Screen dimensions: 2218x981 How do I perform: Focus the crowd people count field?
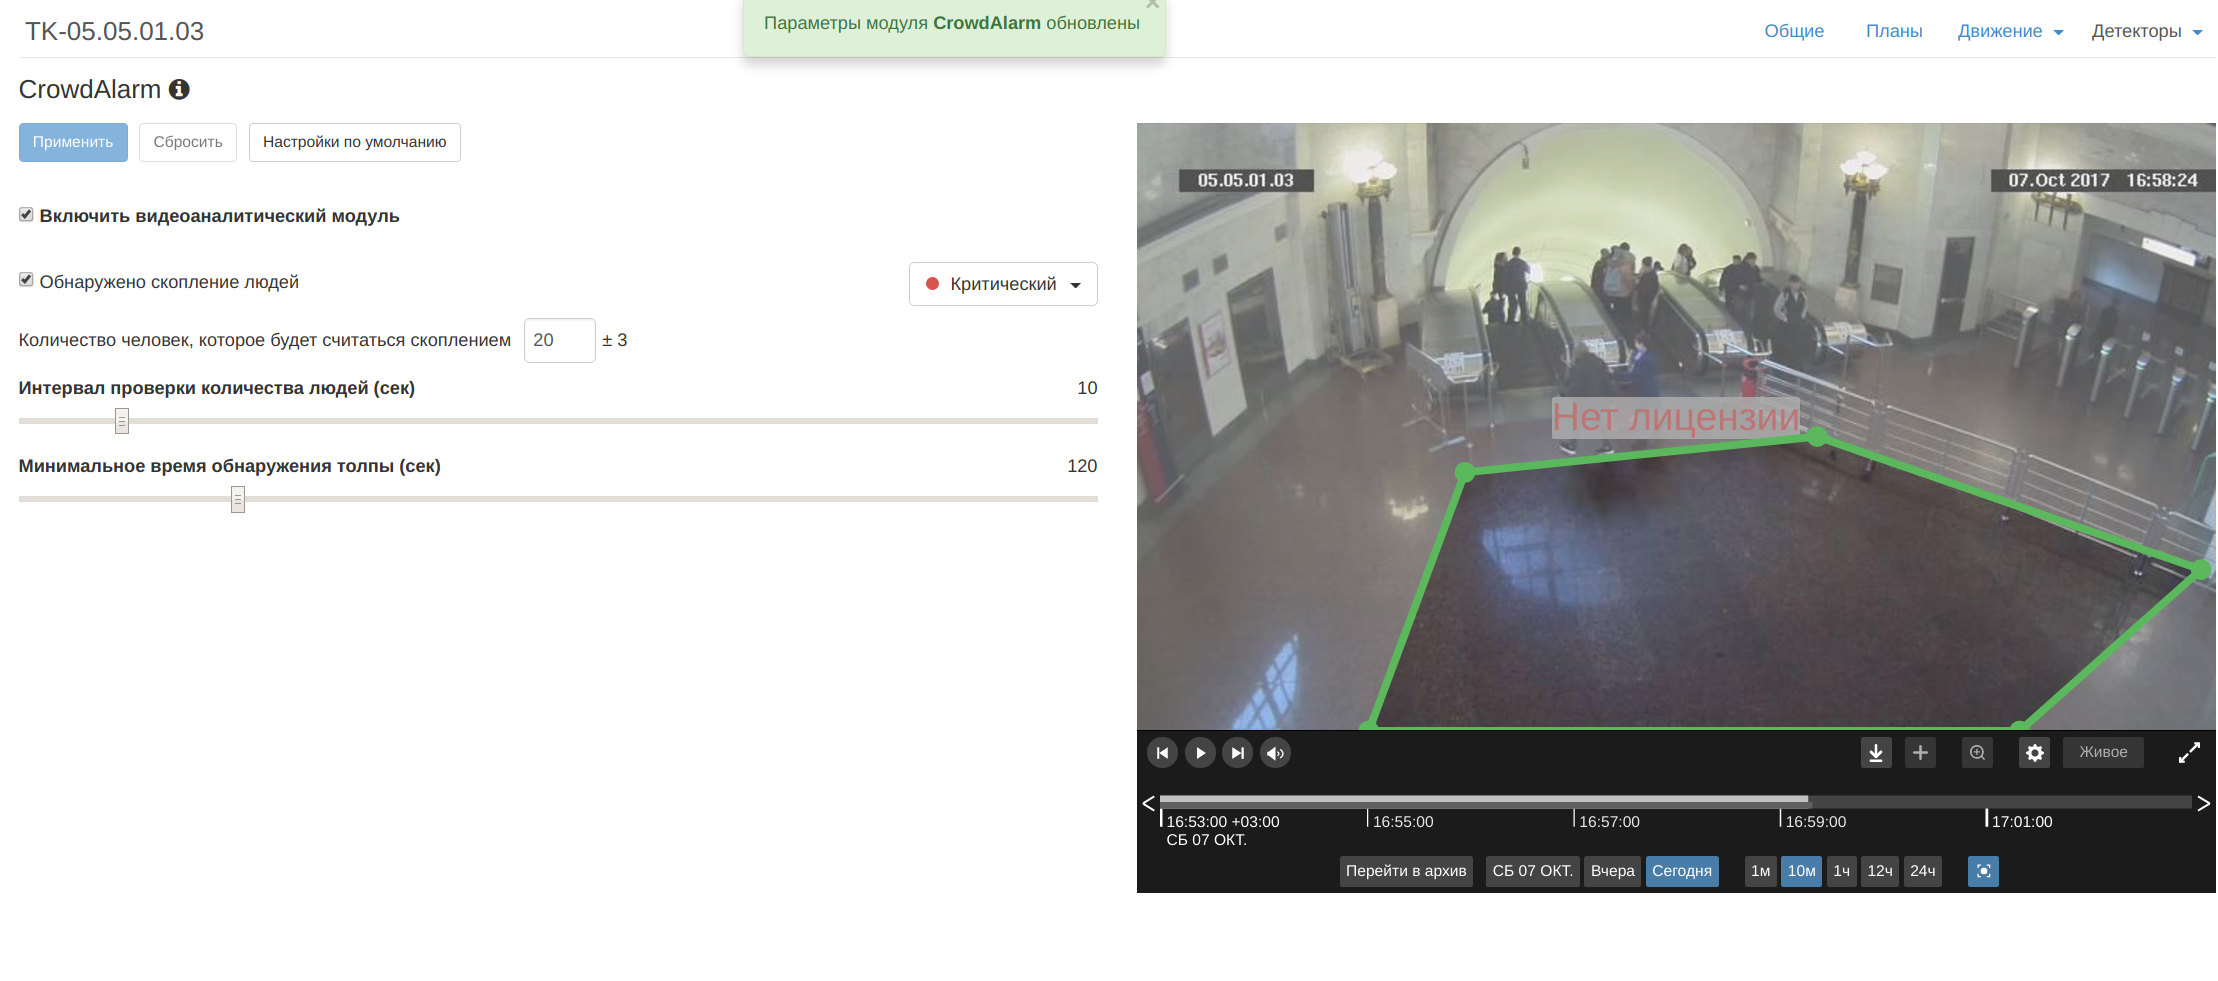tap(560, 340)
